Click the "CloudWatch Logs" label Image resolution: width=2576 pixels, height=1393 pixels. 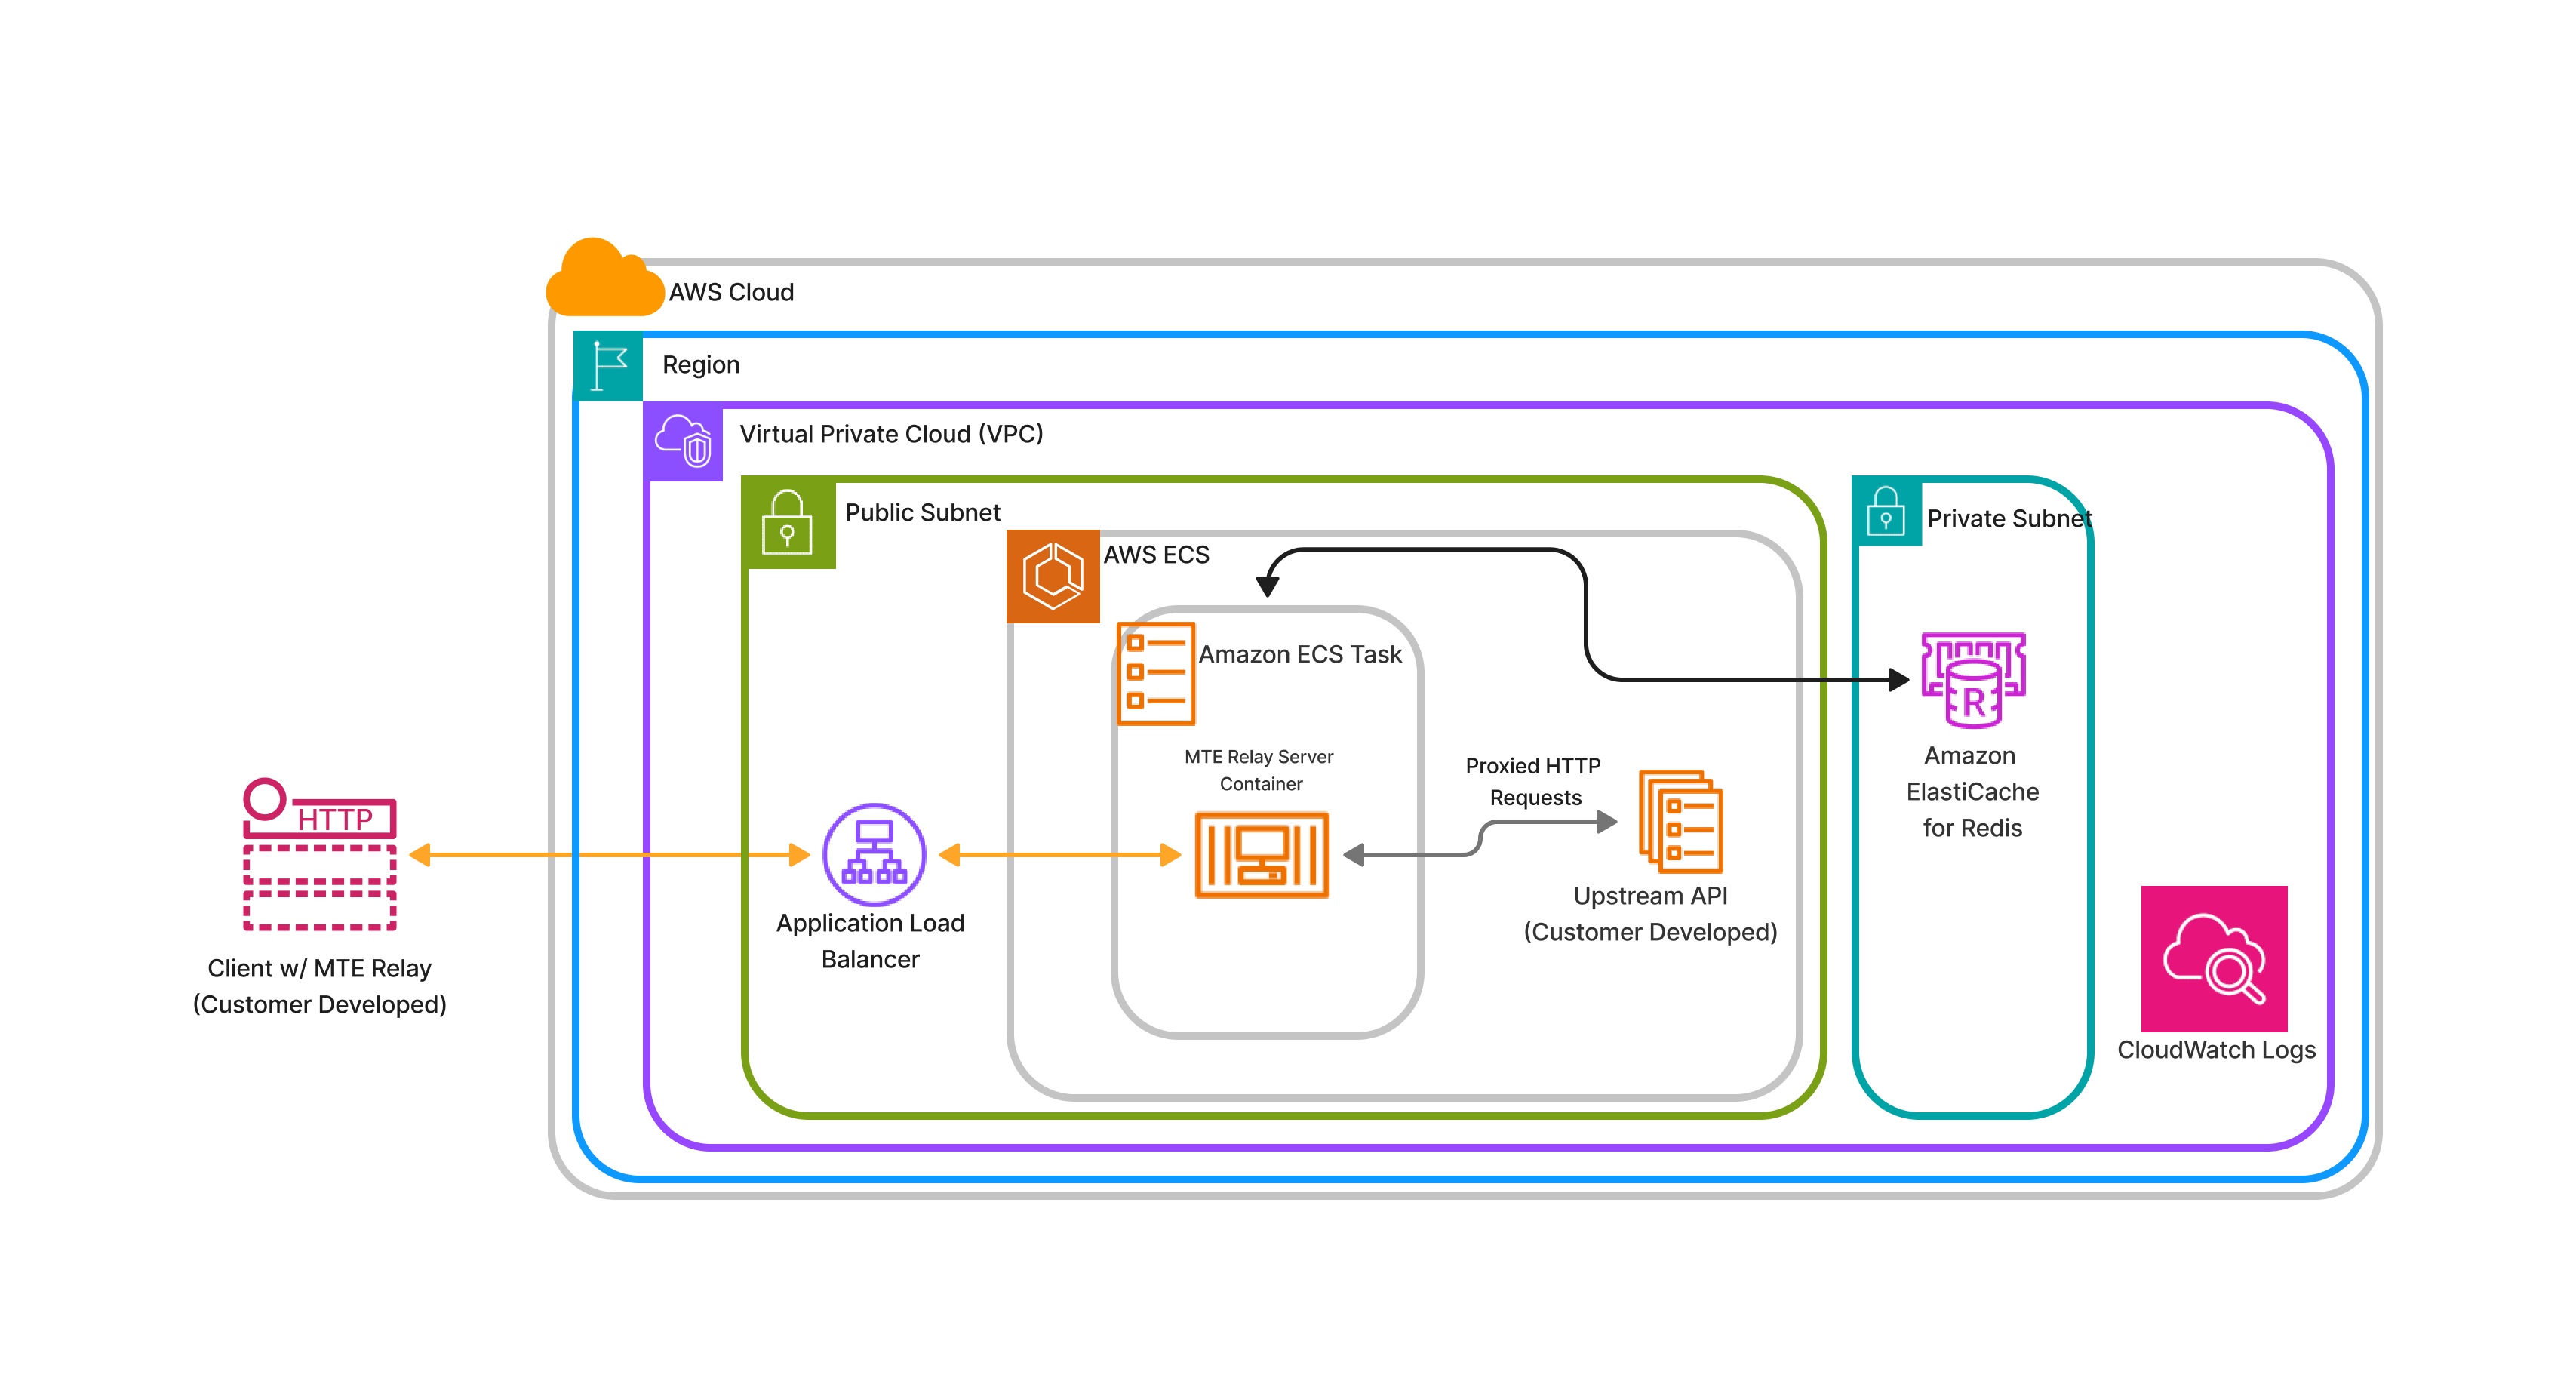(2216, 1049)
